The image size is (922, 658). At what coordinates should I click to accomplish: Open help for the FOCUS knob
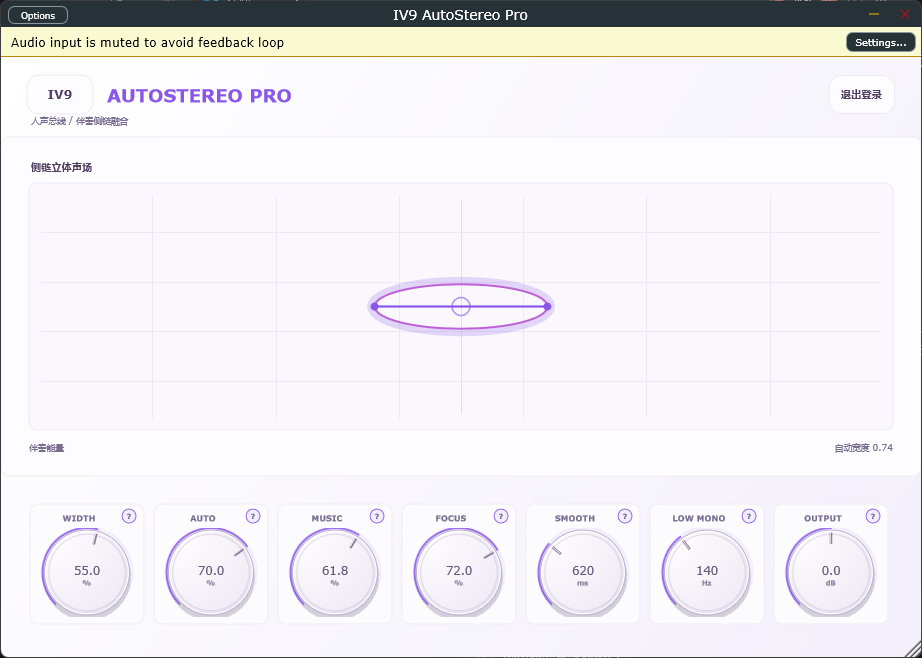(x=501, y=516)
